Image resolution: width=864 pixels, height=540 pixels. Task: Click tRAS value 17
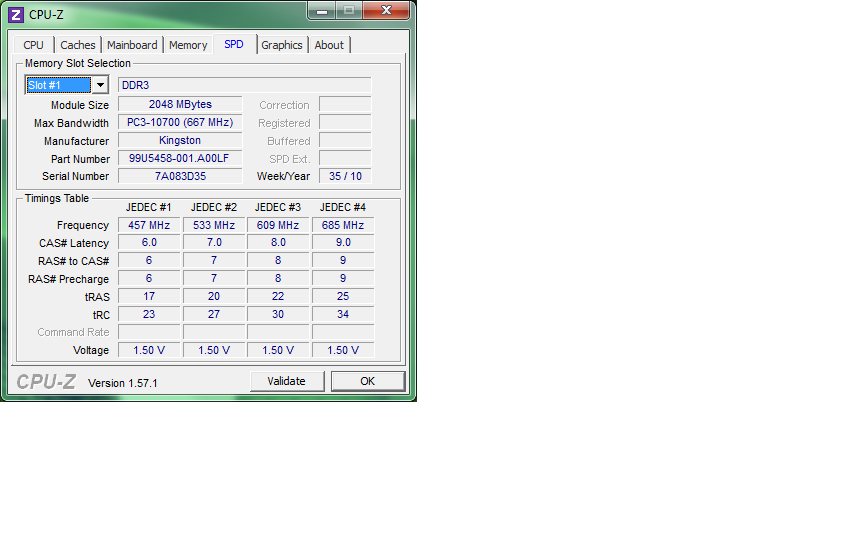click(x=149, y=296)
